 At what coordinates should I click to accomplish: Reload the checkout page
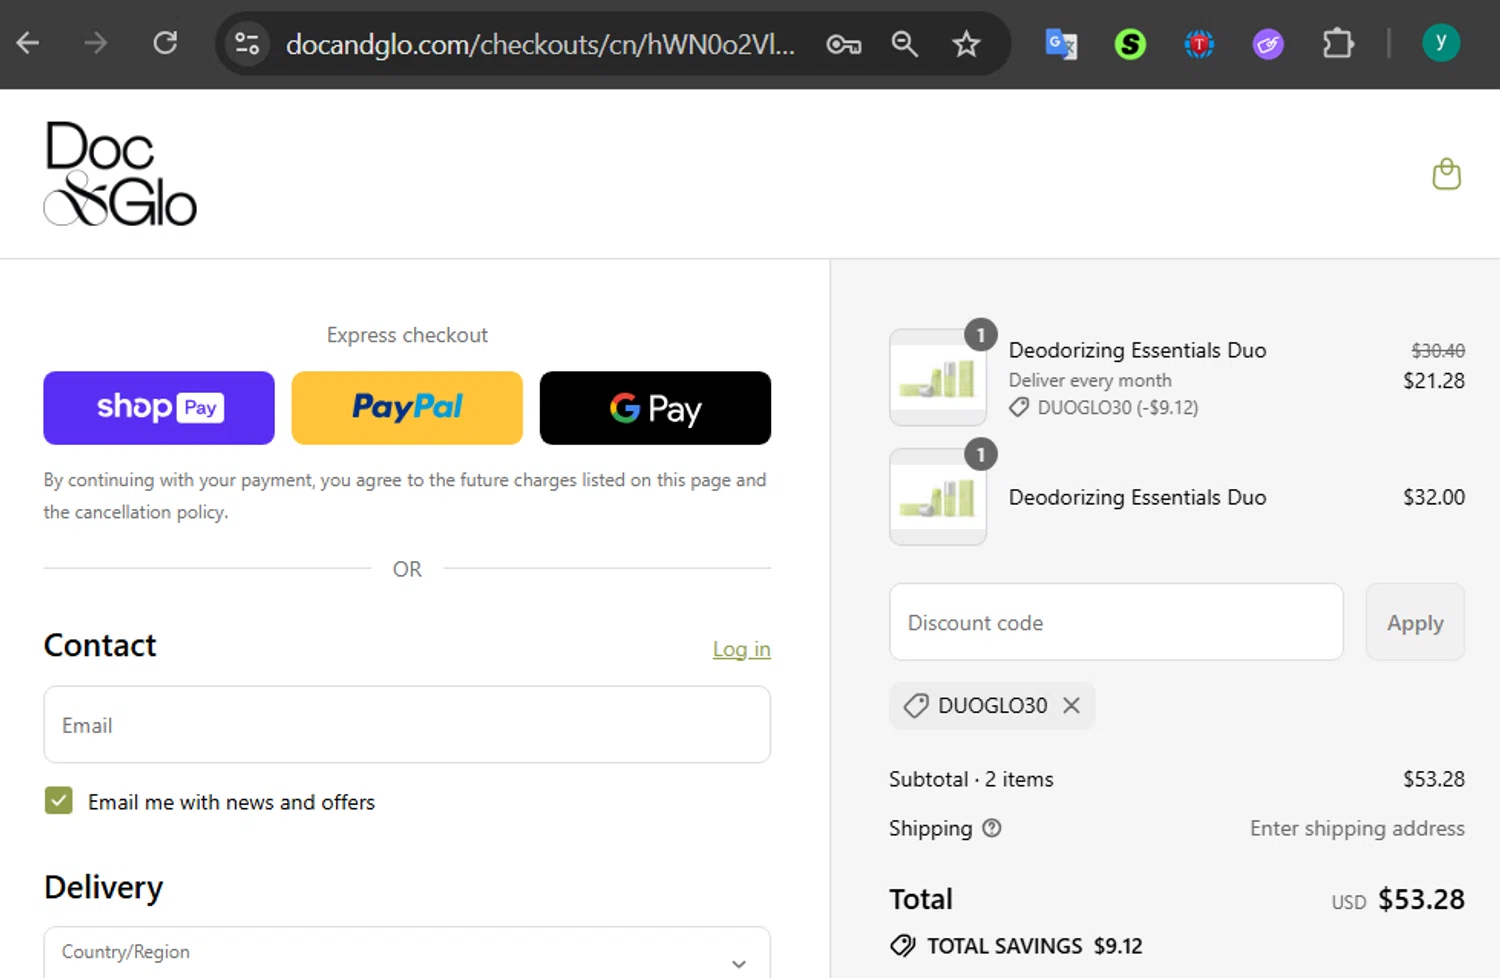click(x=165, y=43)
